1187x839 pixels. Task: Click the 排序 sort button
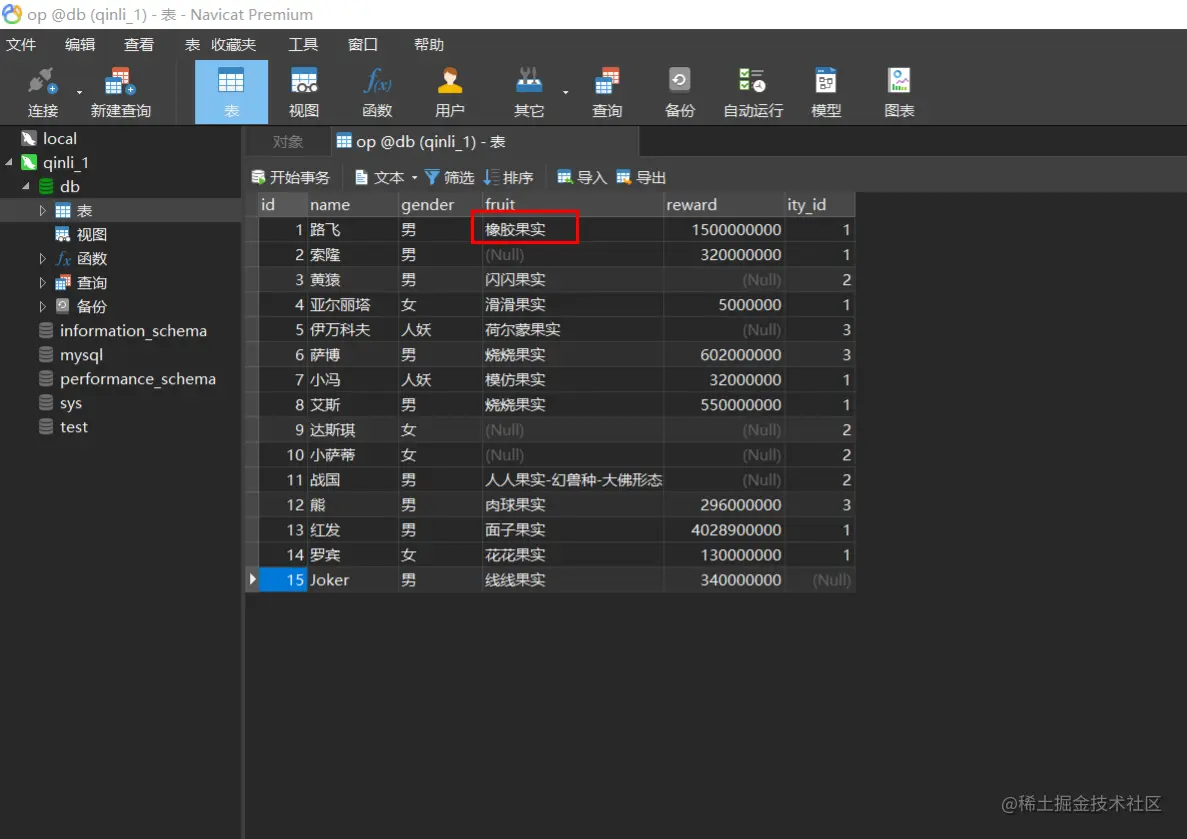(x=509, y=177)
